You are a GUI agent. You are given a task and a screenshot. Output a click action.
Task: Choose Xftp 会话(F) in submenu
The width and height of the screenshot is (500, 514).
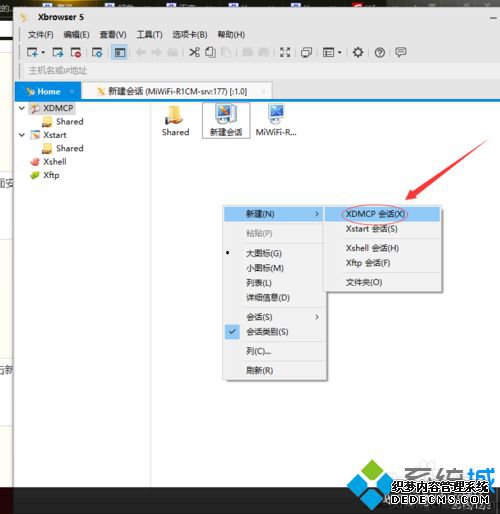tap(382, 263)
